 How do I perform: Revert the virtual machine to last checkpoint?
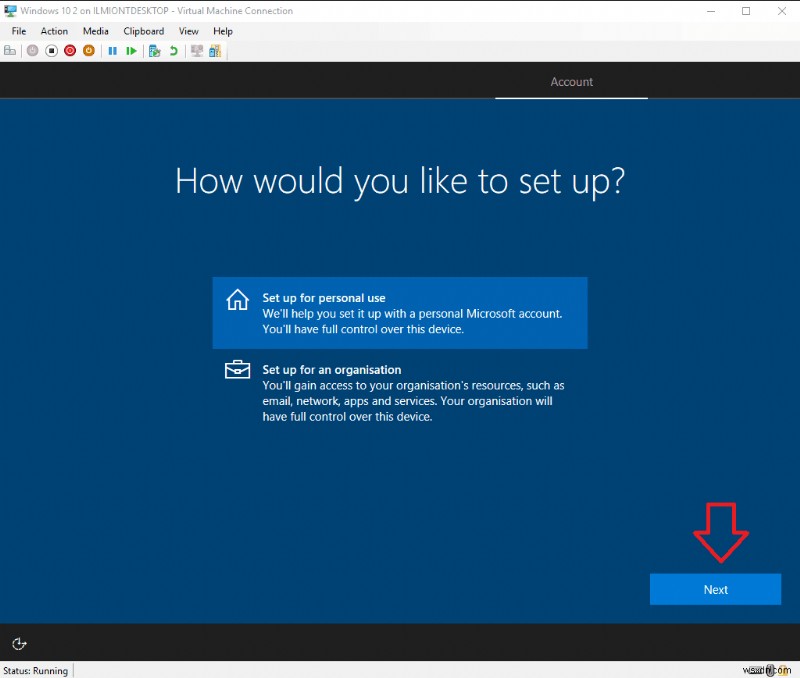(x=172, y=50)
